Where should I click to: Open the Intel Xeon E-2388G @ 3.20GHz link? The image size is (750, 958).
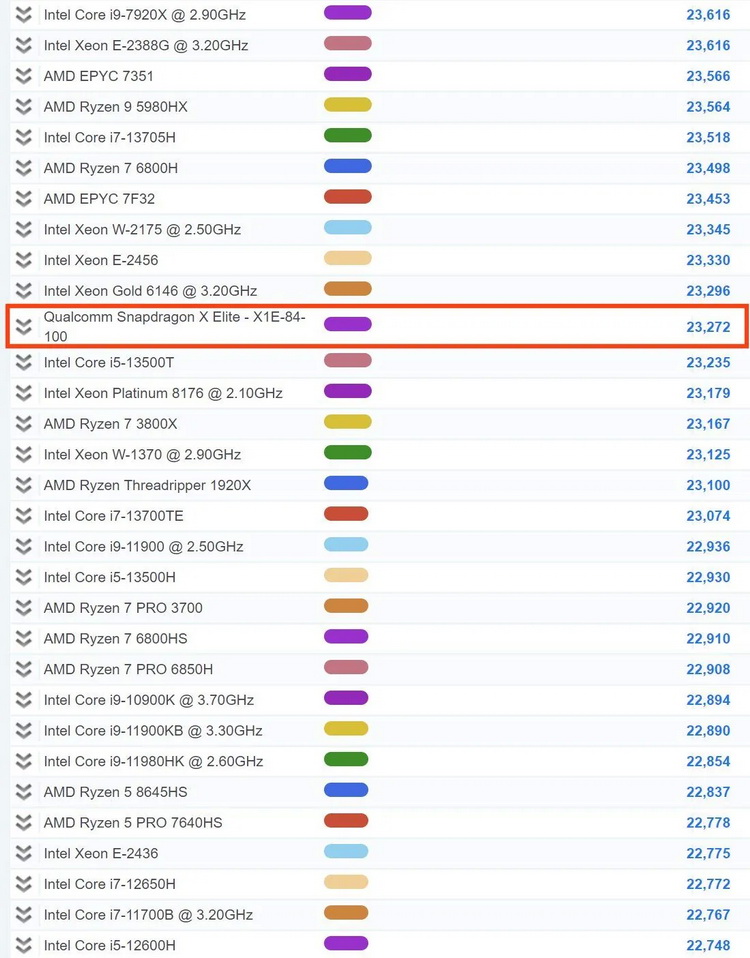tap(146, 45)
